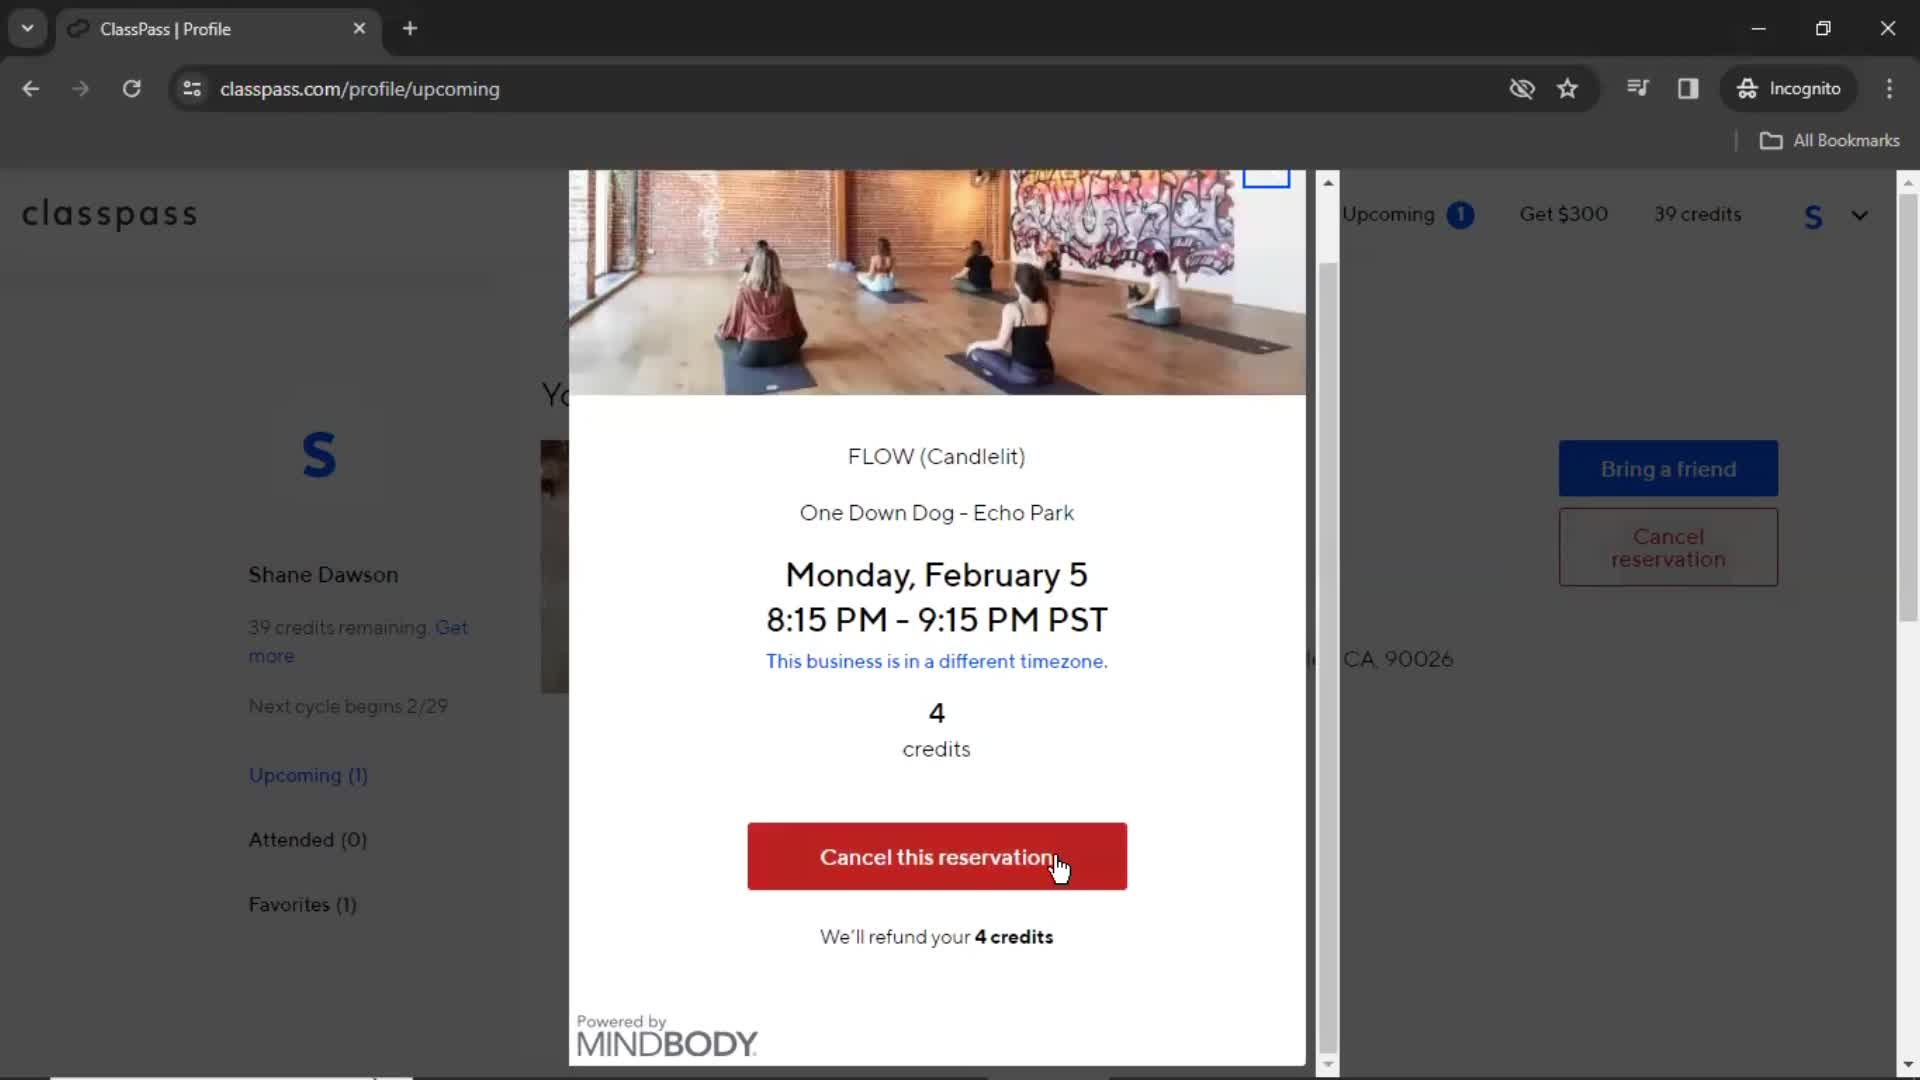Click the Monday, February 5 date text
The height and width of the screenshot is (1080, 1920).
[937, 575]
